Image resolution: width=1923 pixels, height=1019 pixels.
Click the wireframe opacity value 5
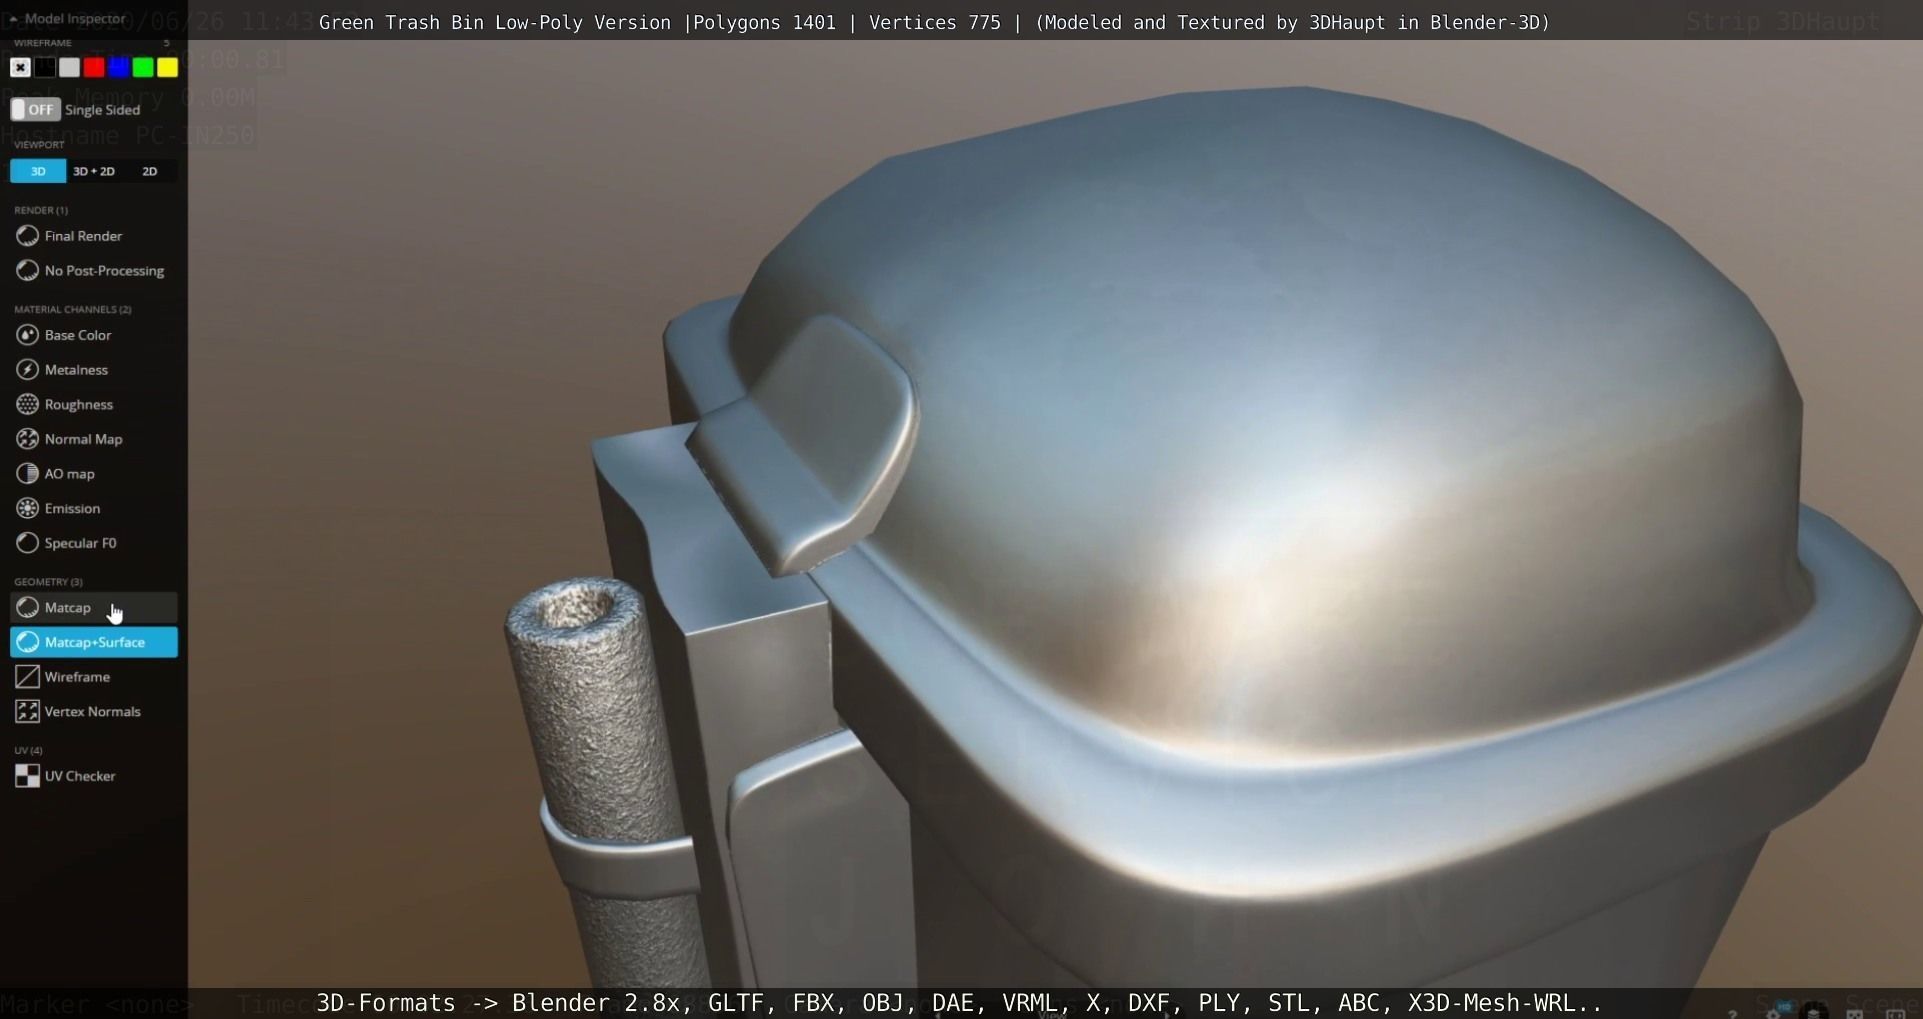(x=166, y=43)
